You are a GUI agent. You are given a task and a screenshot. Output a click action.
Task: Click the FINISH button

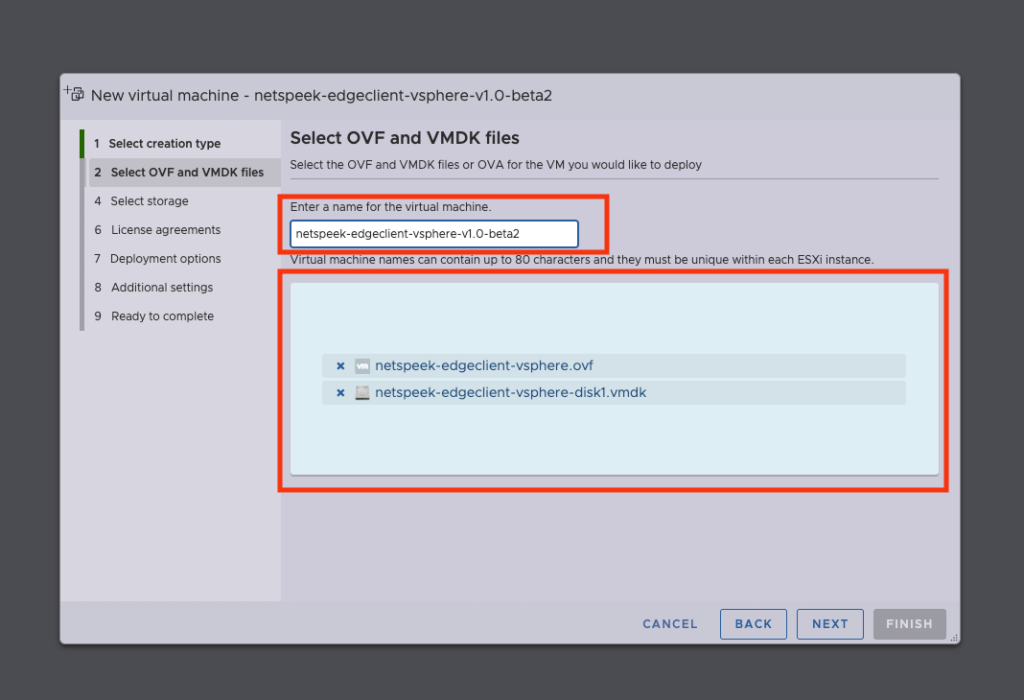(x=909, y=624)
